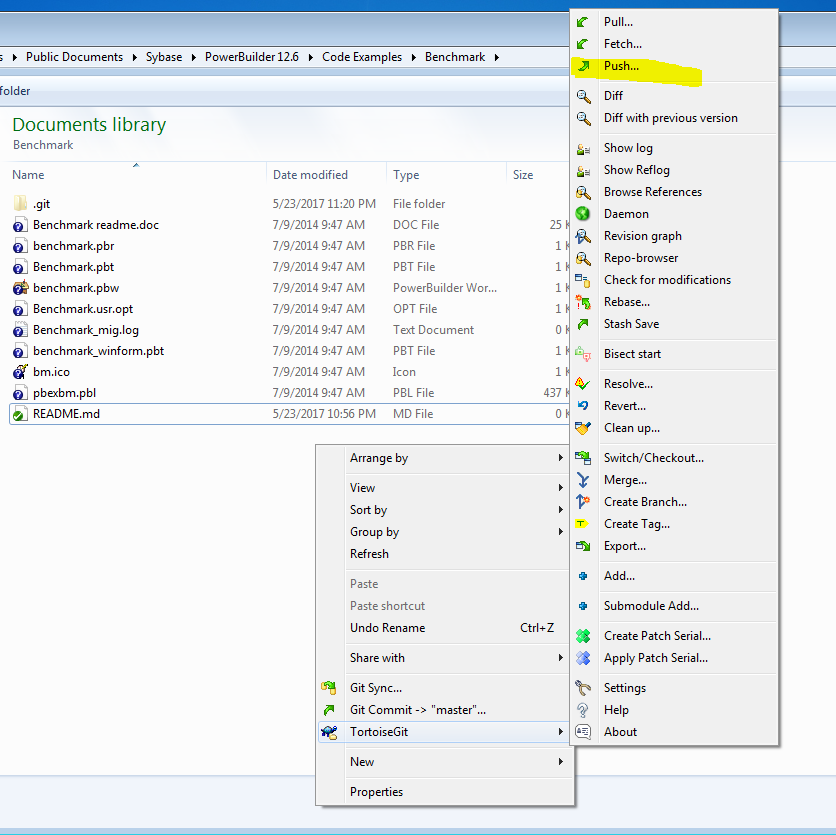The height and width of the screenshot is (835, 836).
Task: Click the Fetch arrow icon
Action: [583, 44]
